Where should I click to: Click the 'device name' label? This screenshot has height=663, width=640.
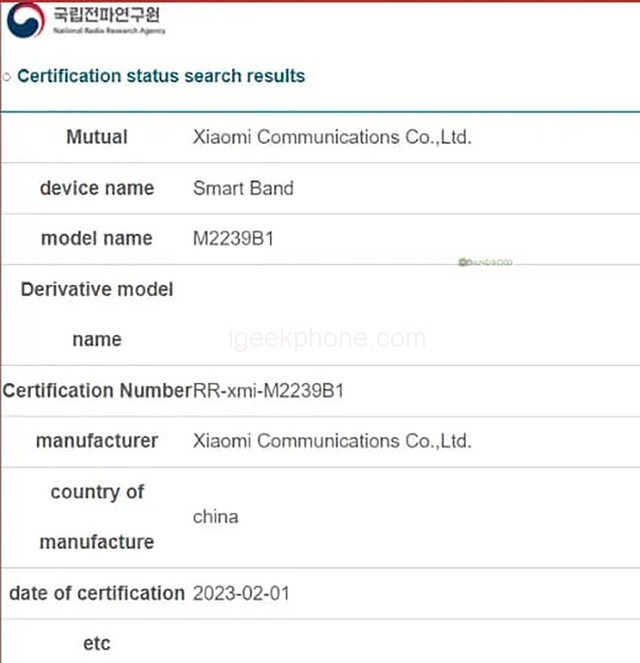click(x=97, y=188)
